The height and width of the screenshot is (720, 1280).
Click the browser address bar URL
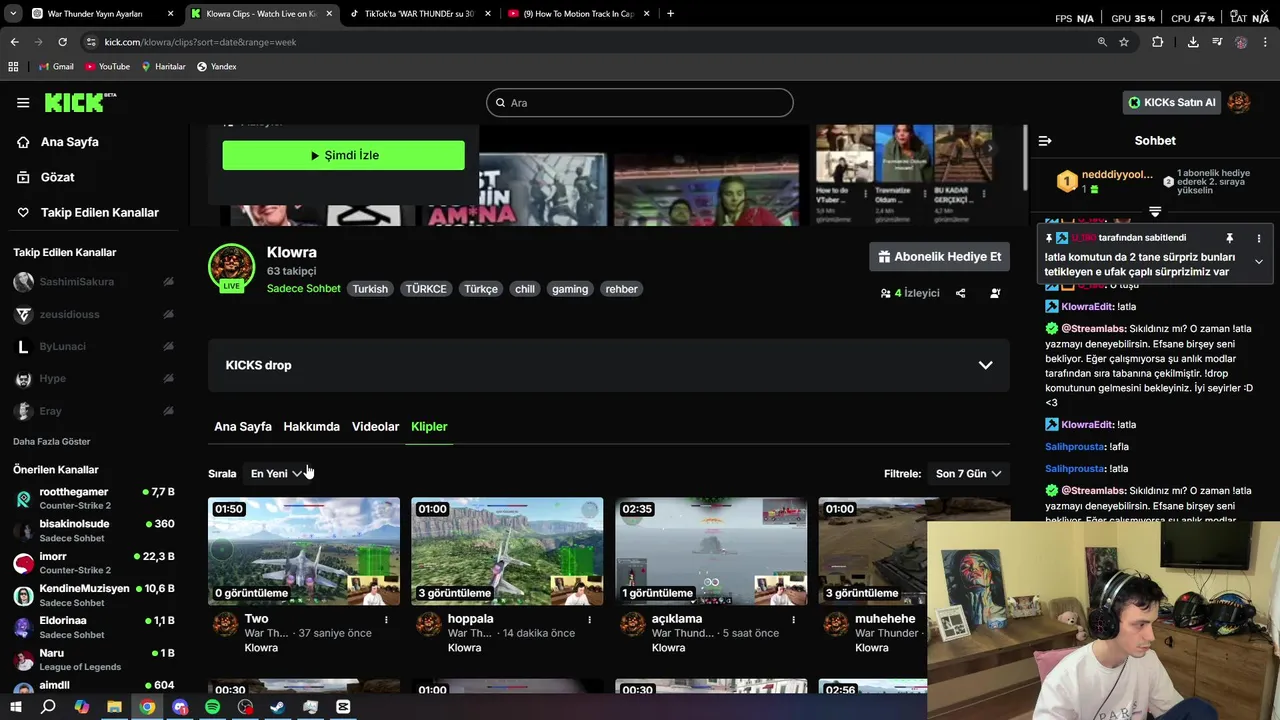(200, 42)
